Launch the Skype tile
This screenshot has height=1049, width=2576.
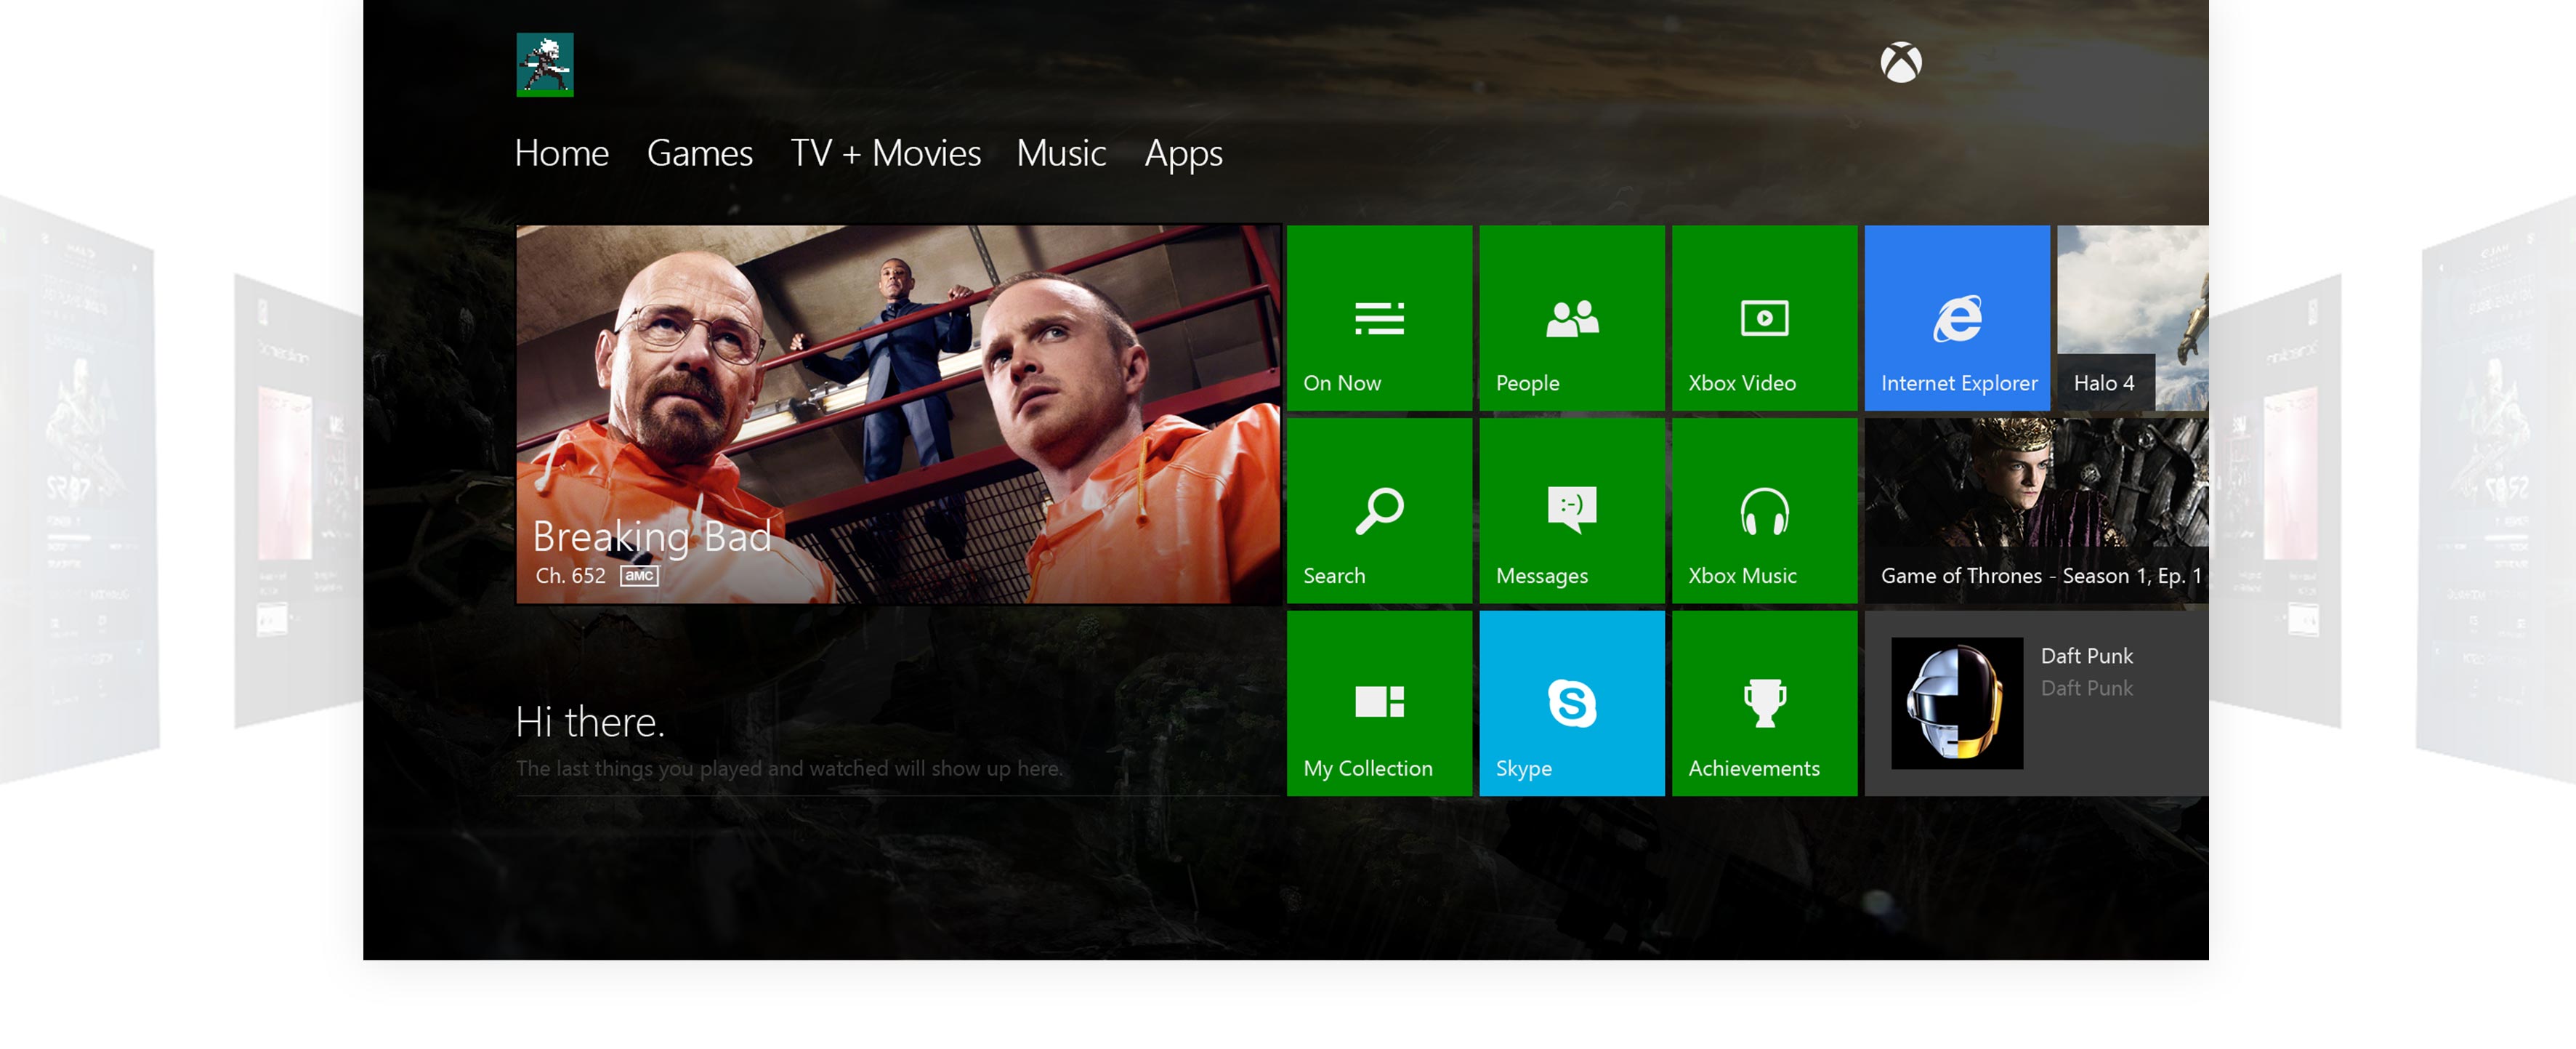point(1571,703)
